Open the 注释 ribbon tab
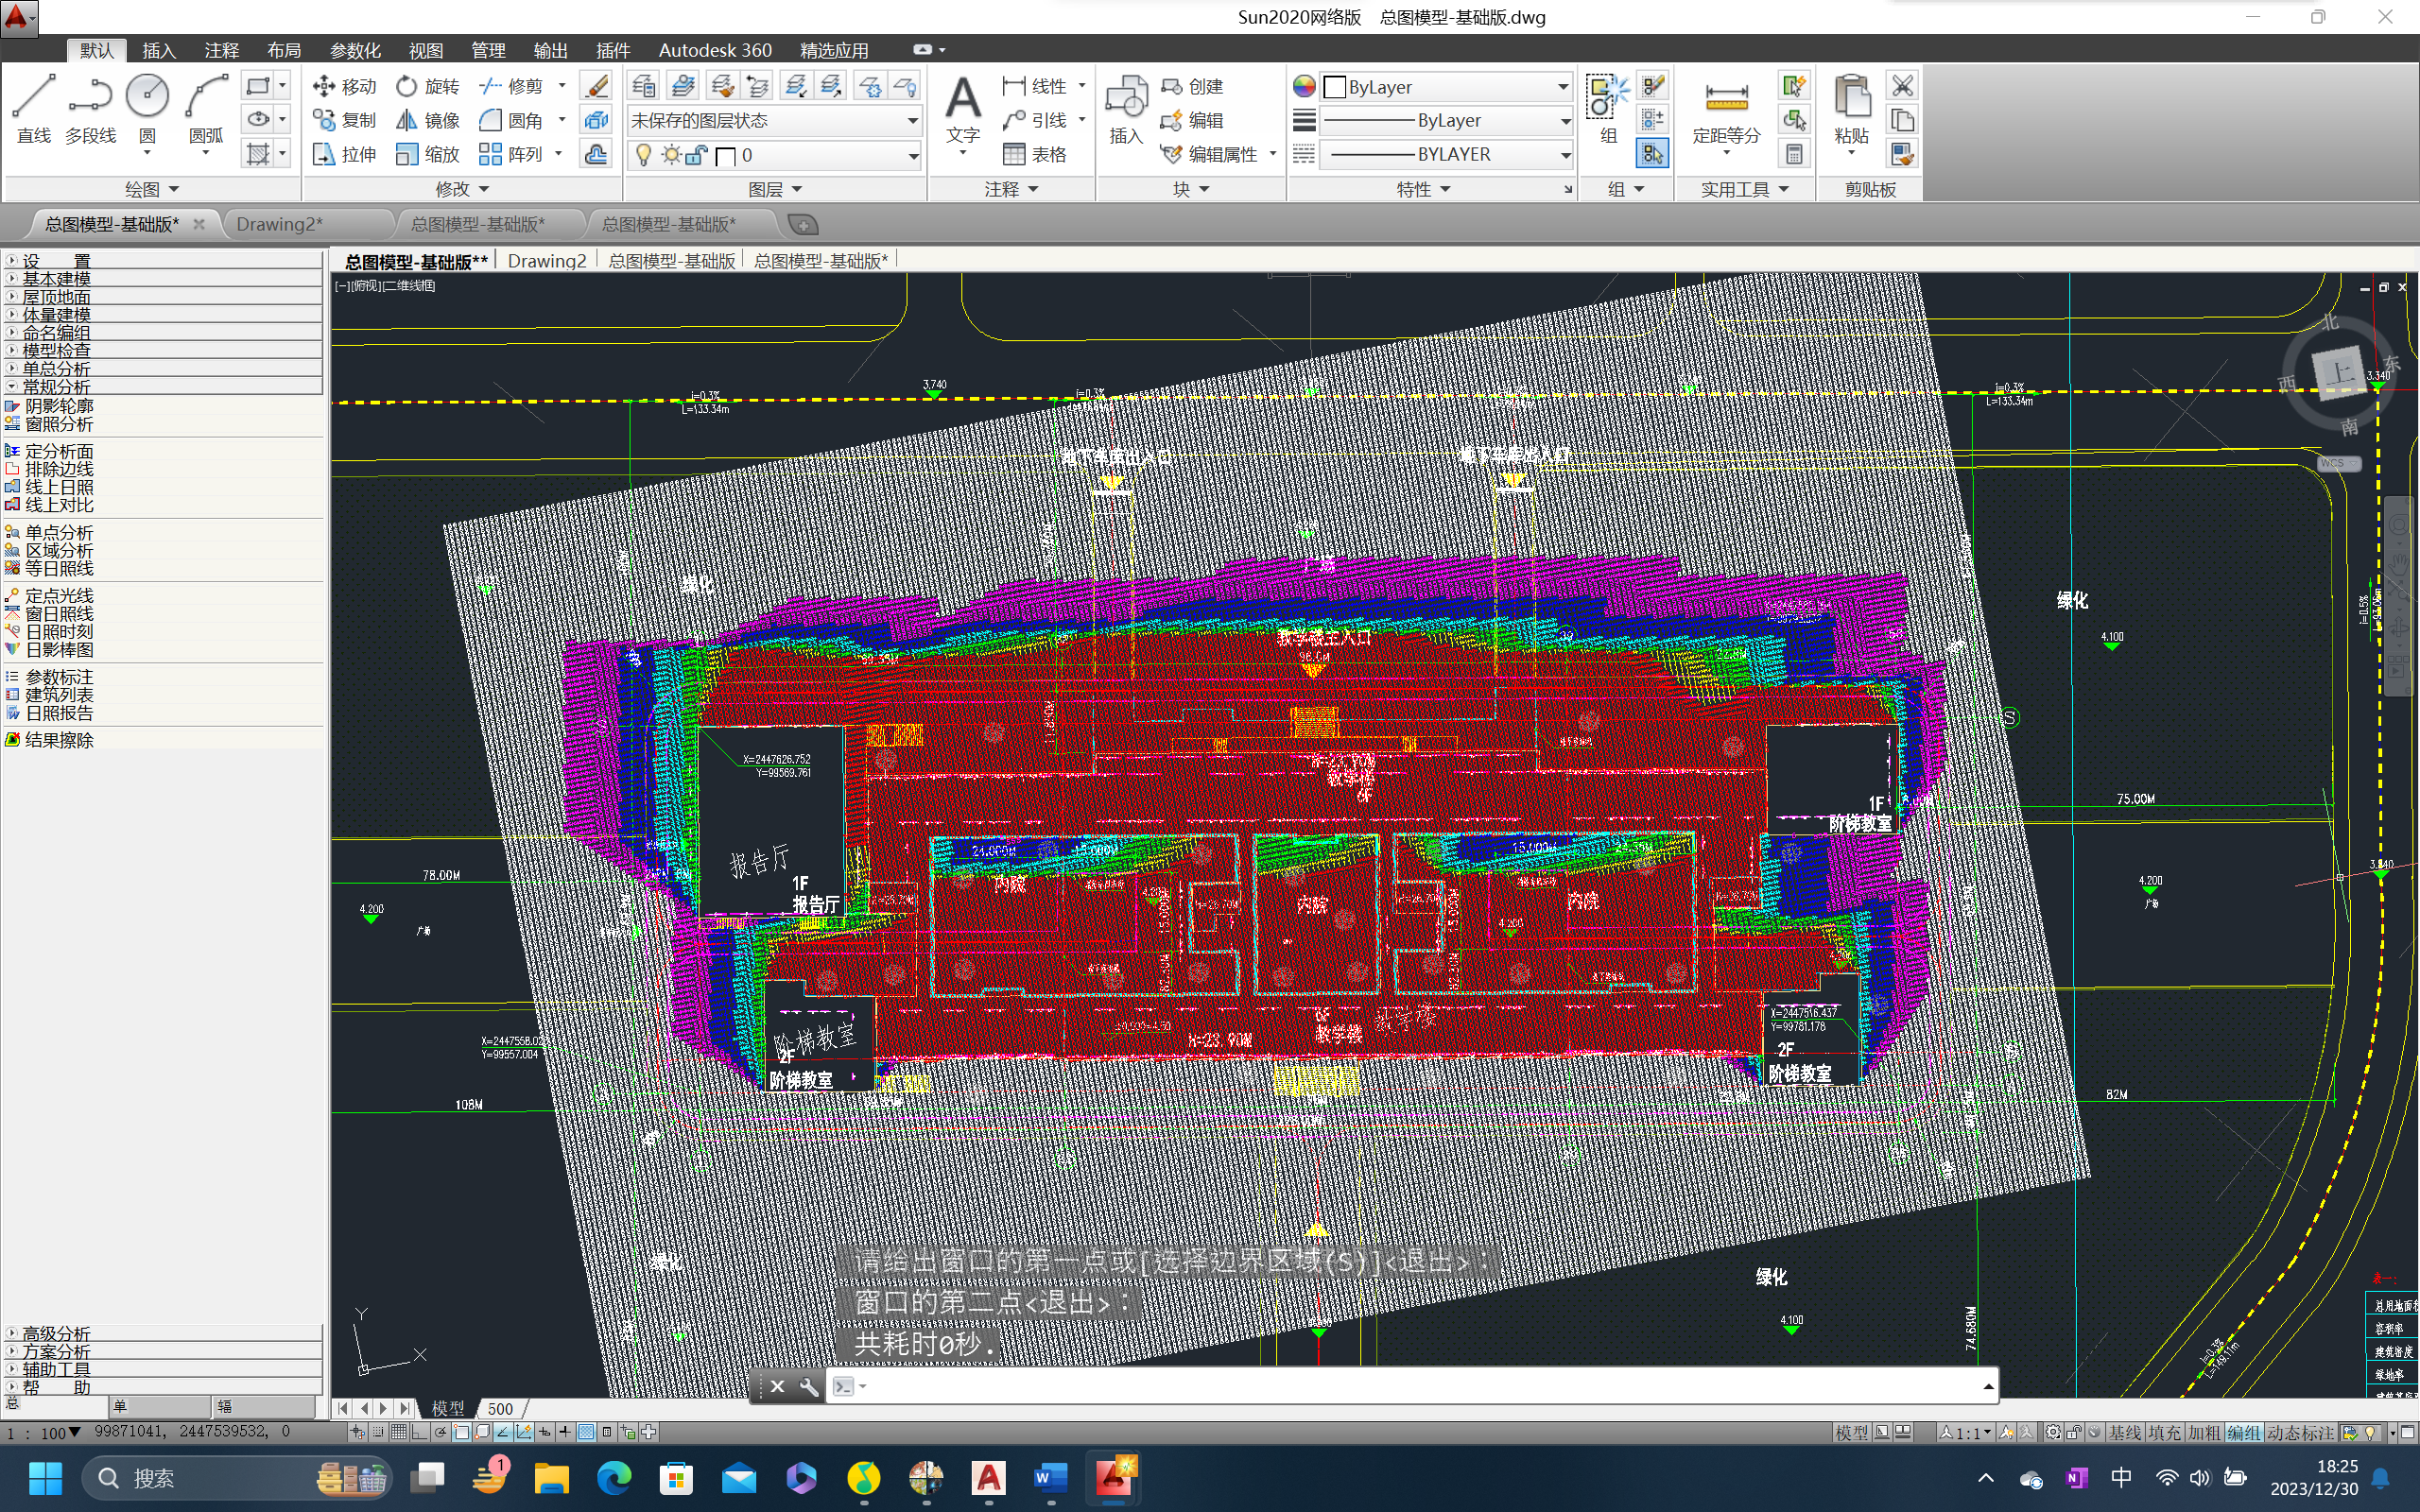 (x=221, y=50)
